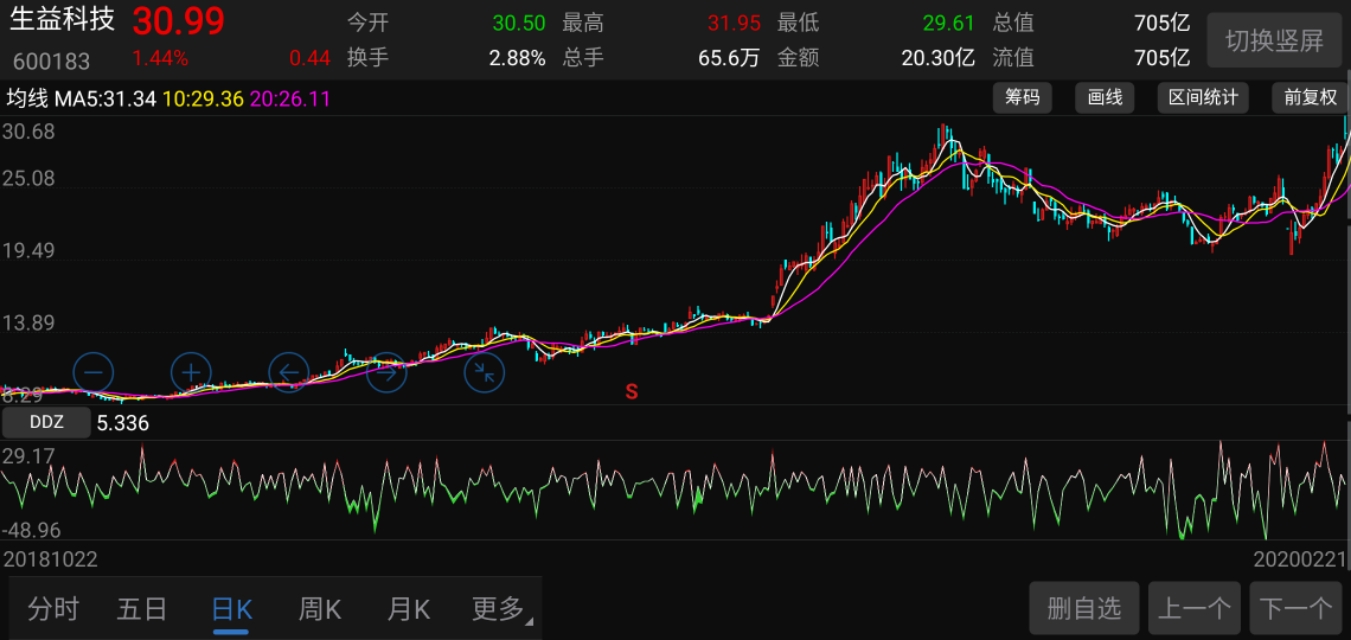Image resolution: width=1351 pixels, height=640 pixels.
Task: Tap the red S sell marker
Action: pos(631,391)
